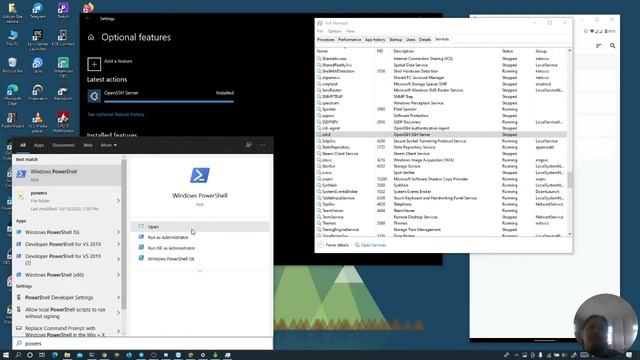Open Options menu in Task Manager
Viewport: 640px width, 360px height.
[x=334, y=31]
